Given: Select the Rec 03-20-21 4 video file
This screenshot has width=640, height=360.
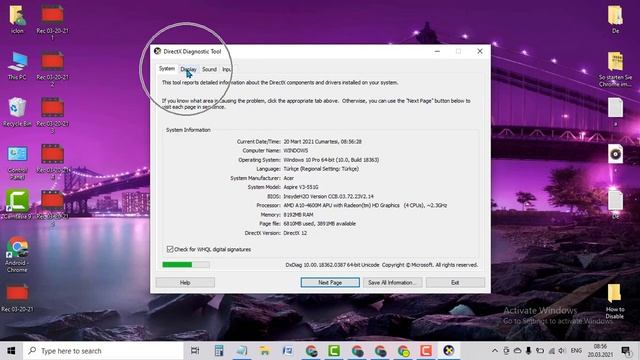Looking at the screenshot, I should 52,162.
